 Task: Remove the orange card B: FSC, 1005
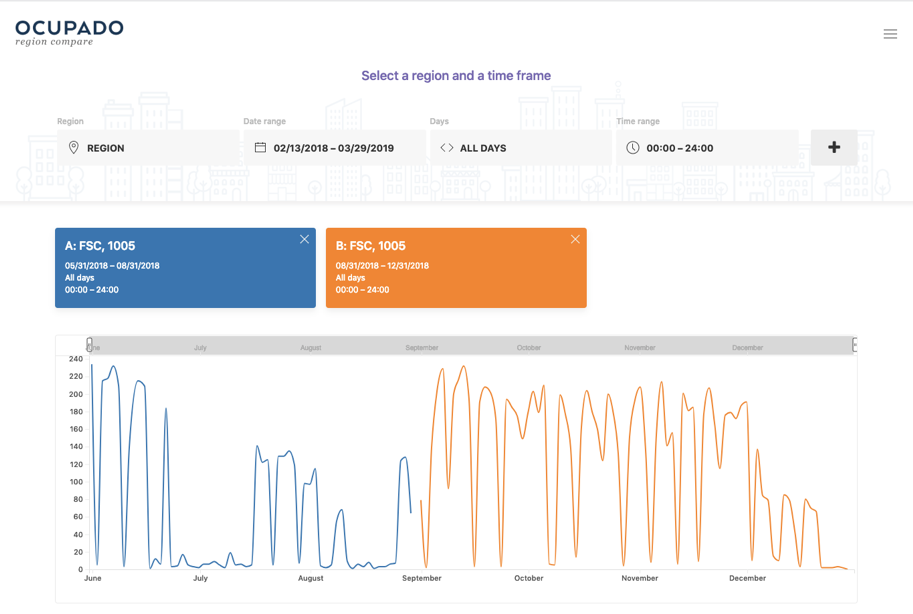click(x=575, y=240)
